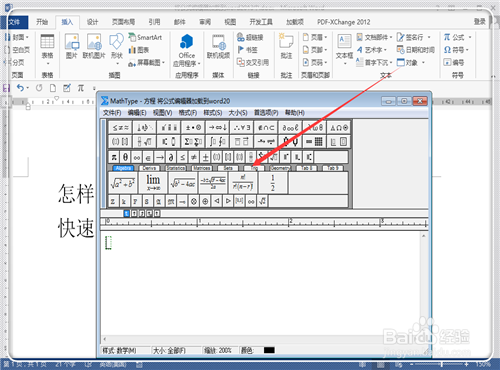Insert 联机图片 online picture in Word
500x370 pixels.
(x=94, y=46)
